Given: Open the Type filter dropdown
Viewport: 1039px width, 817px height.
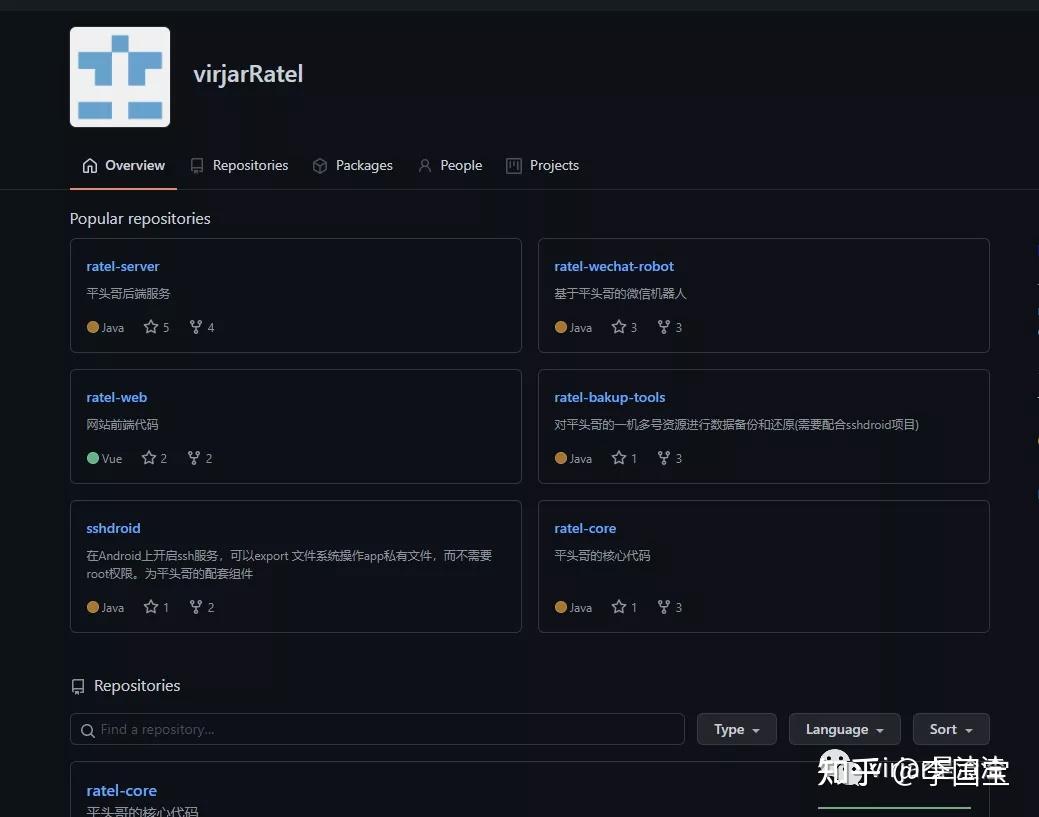Looking at the screenshot, I should (x=736, y=729).
